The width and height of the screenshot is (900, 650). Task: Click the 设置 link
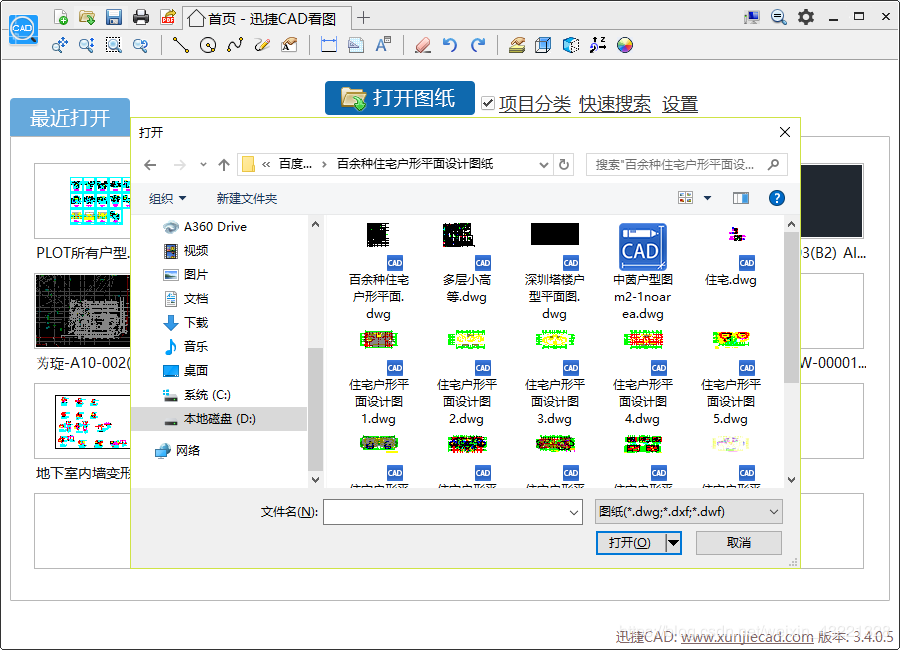[x=680, y=104]
